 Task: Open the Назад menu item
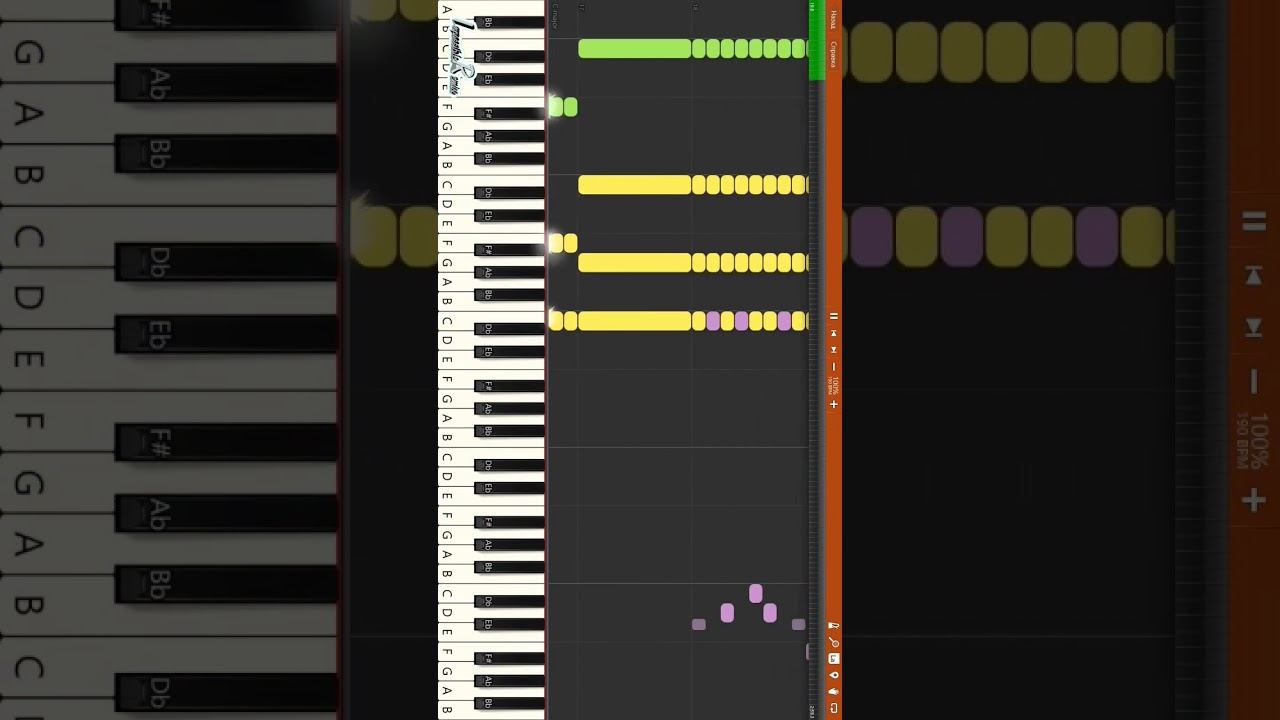(834, 20)
